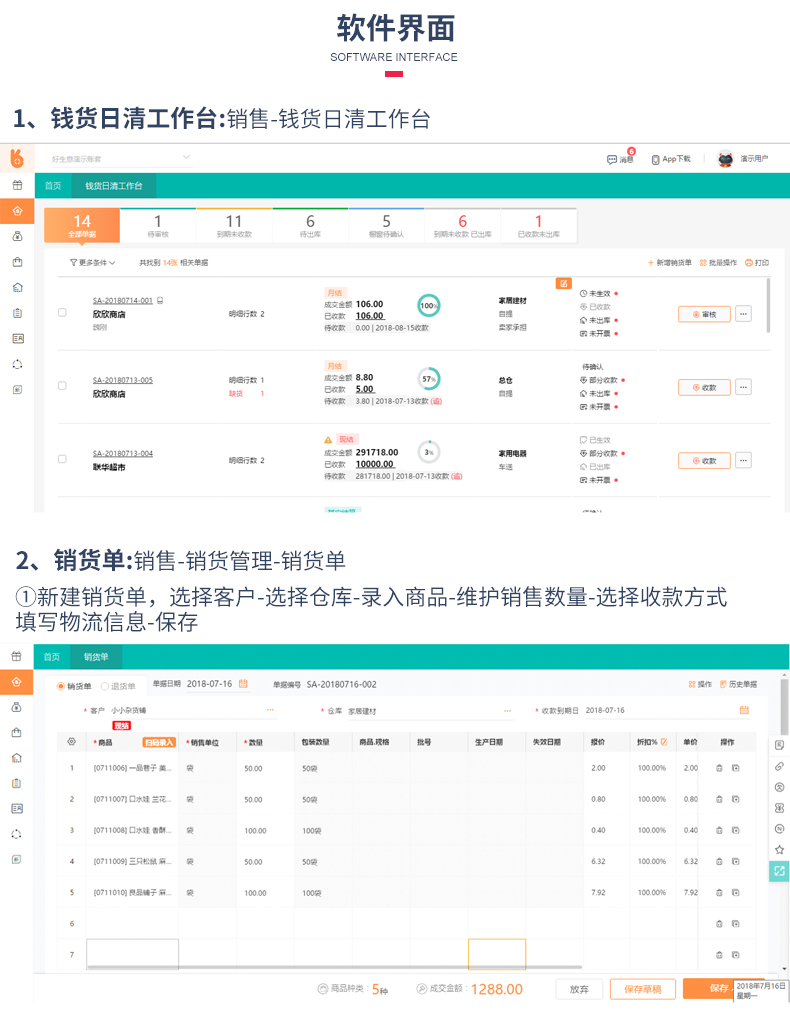Expand the 更多条件 filter dropdown
This screenshot has width=790, height=1015.
[93, 263]
